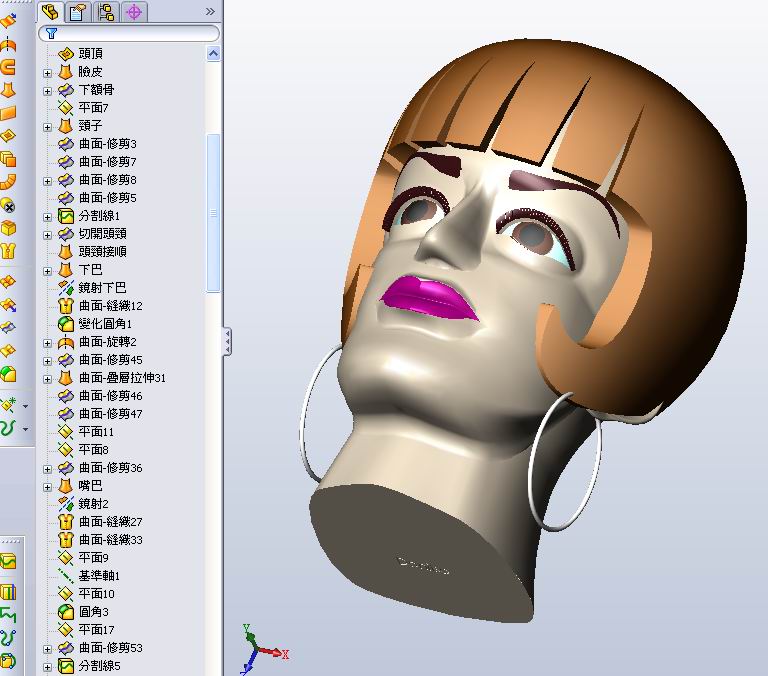Click the fillet icon beside 圓角3

[x=66, y=612]
